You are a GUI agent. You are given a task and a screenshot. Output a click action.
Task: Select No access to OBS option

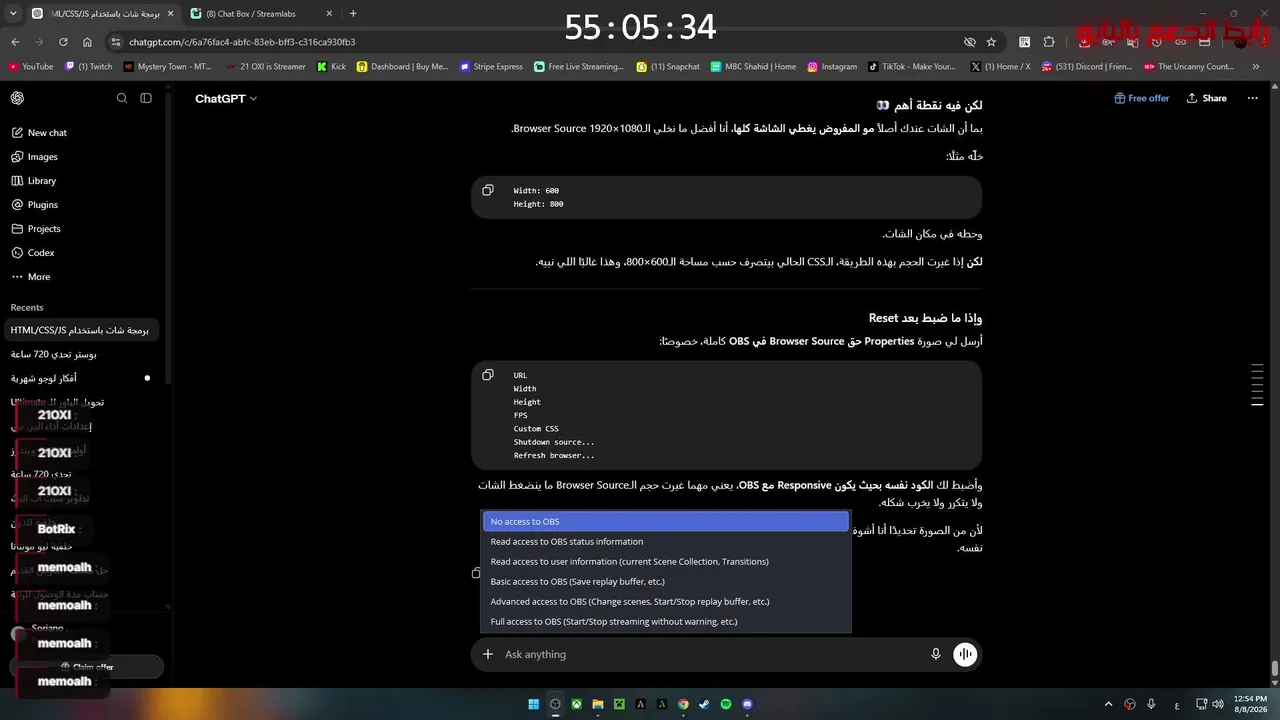click(x=665, y=522)
